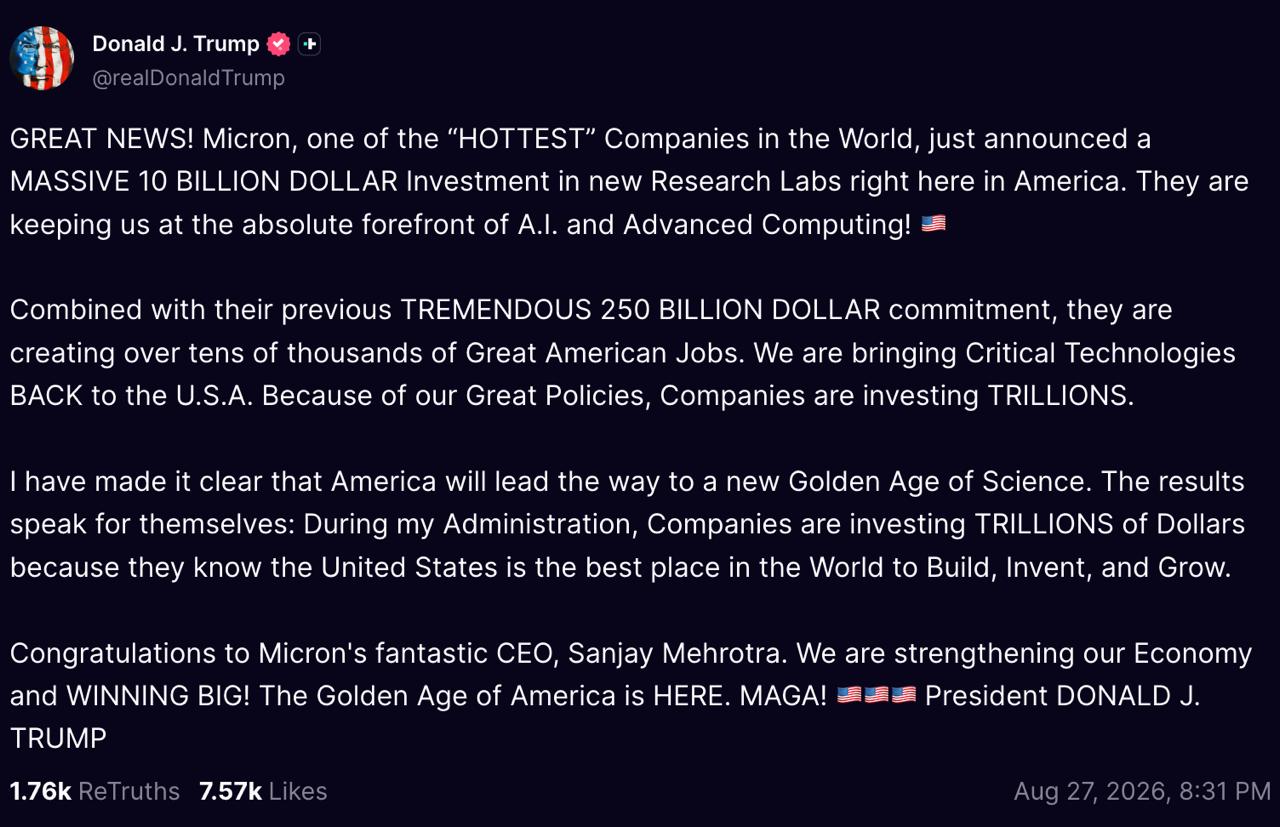Click the TREMENDOUS 250 BILLION DOLLAR phrase

(640, 310)
